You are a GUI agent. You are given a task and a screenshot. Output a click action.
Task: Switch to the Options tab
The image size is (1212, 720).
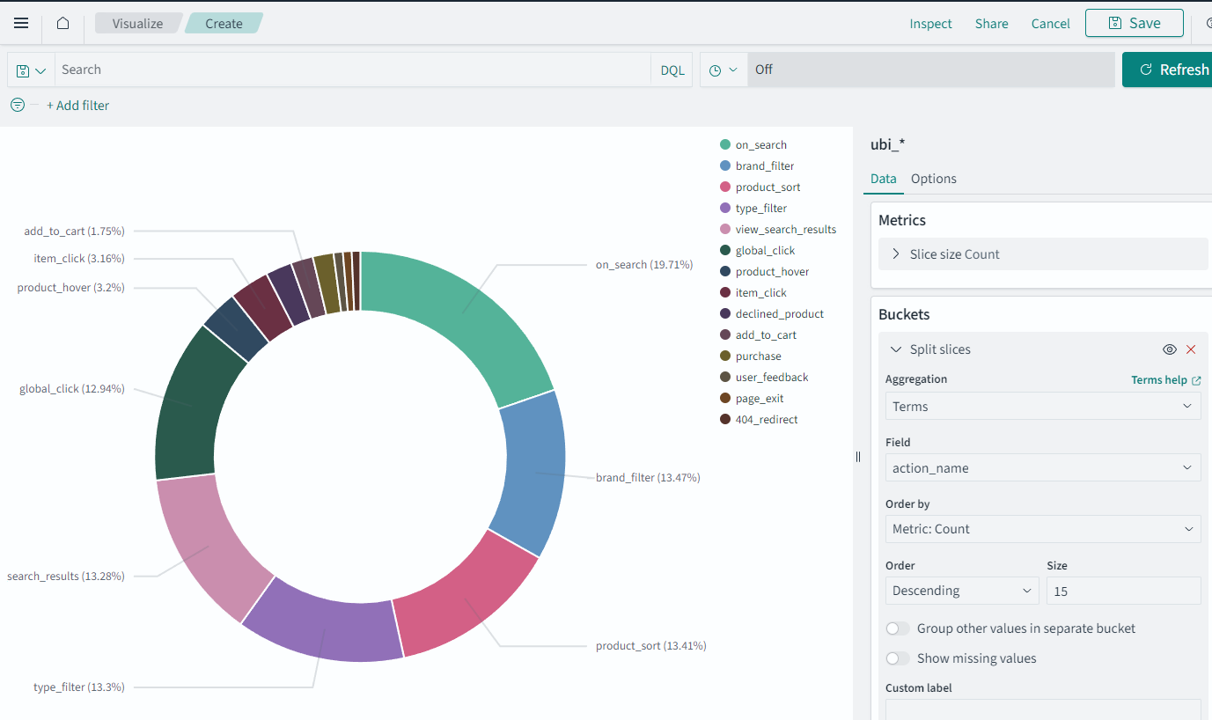coord(933,178)
